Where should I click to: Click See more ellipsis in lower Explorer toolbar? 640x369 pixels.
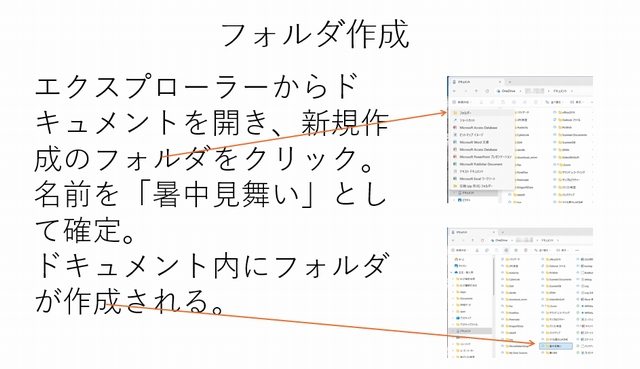pyautogui.click(x=577, y=250)
